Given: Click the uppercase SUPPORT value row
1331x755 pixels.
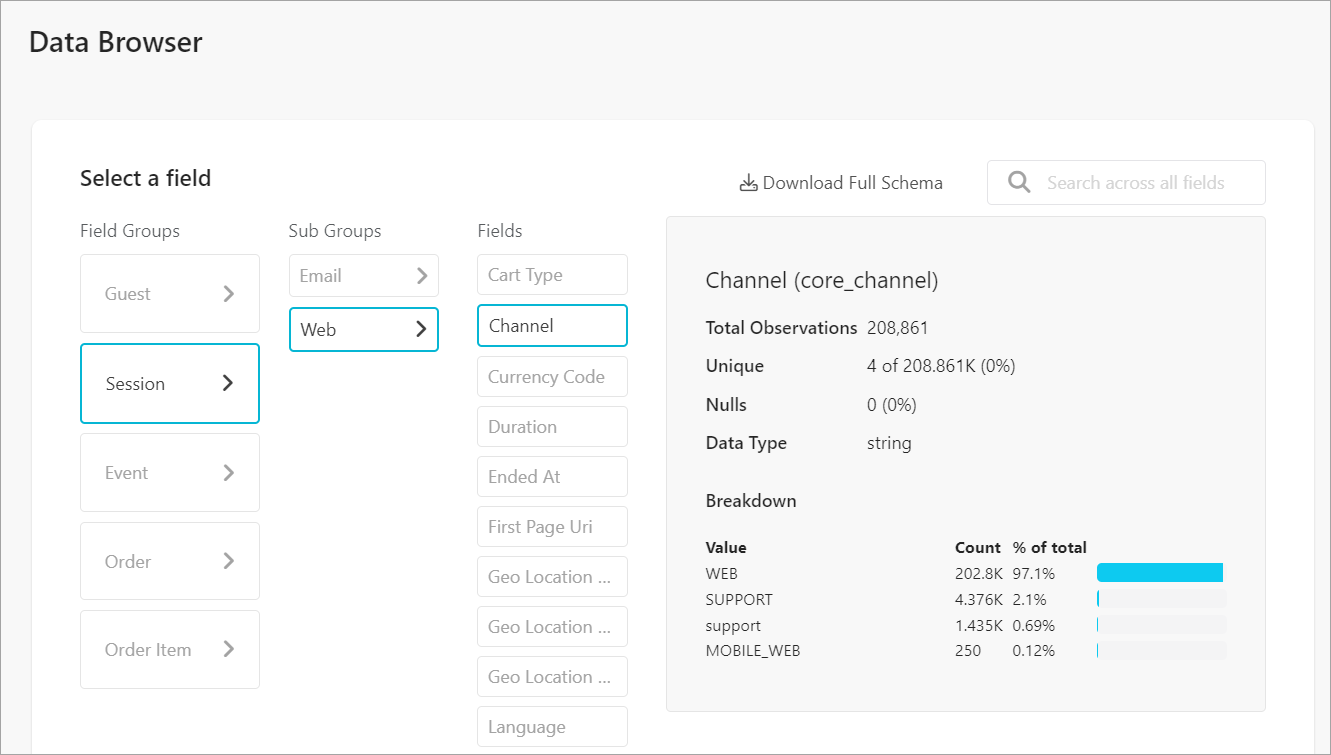Looking at the screenshot, I should coord(739,600).
